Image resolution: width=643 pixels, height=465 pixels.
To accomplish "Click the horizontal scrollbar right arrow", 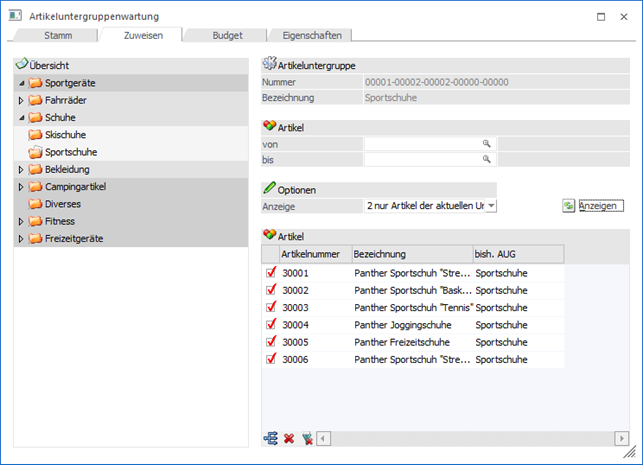I will (622, 438).
